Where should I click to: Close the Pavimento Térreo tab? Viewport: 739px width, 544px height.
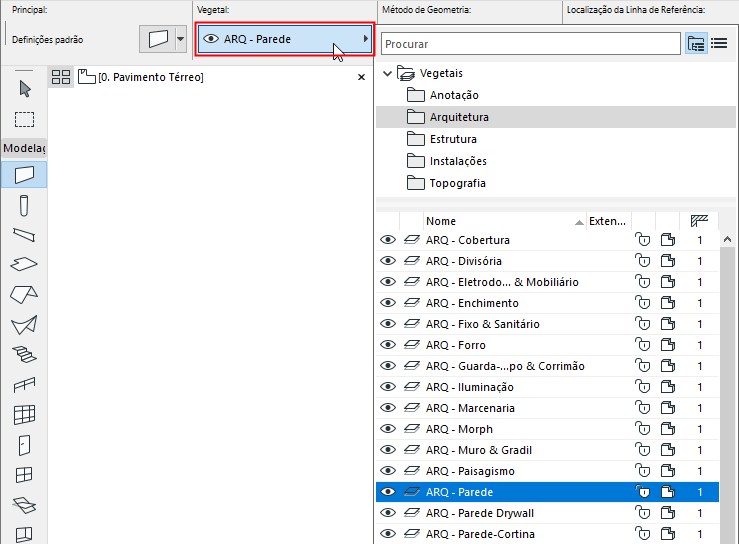[x=361, y=77]
